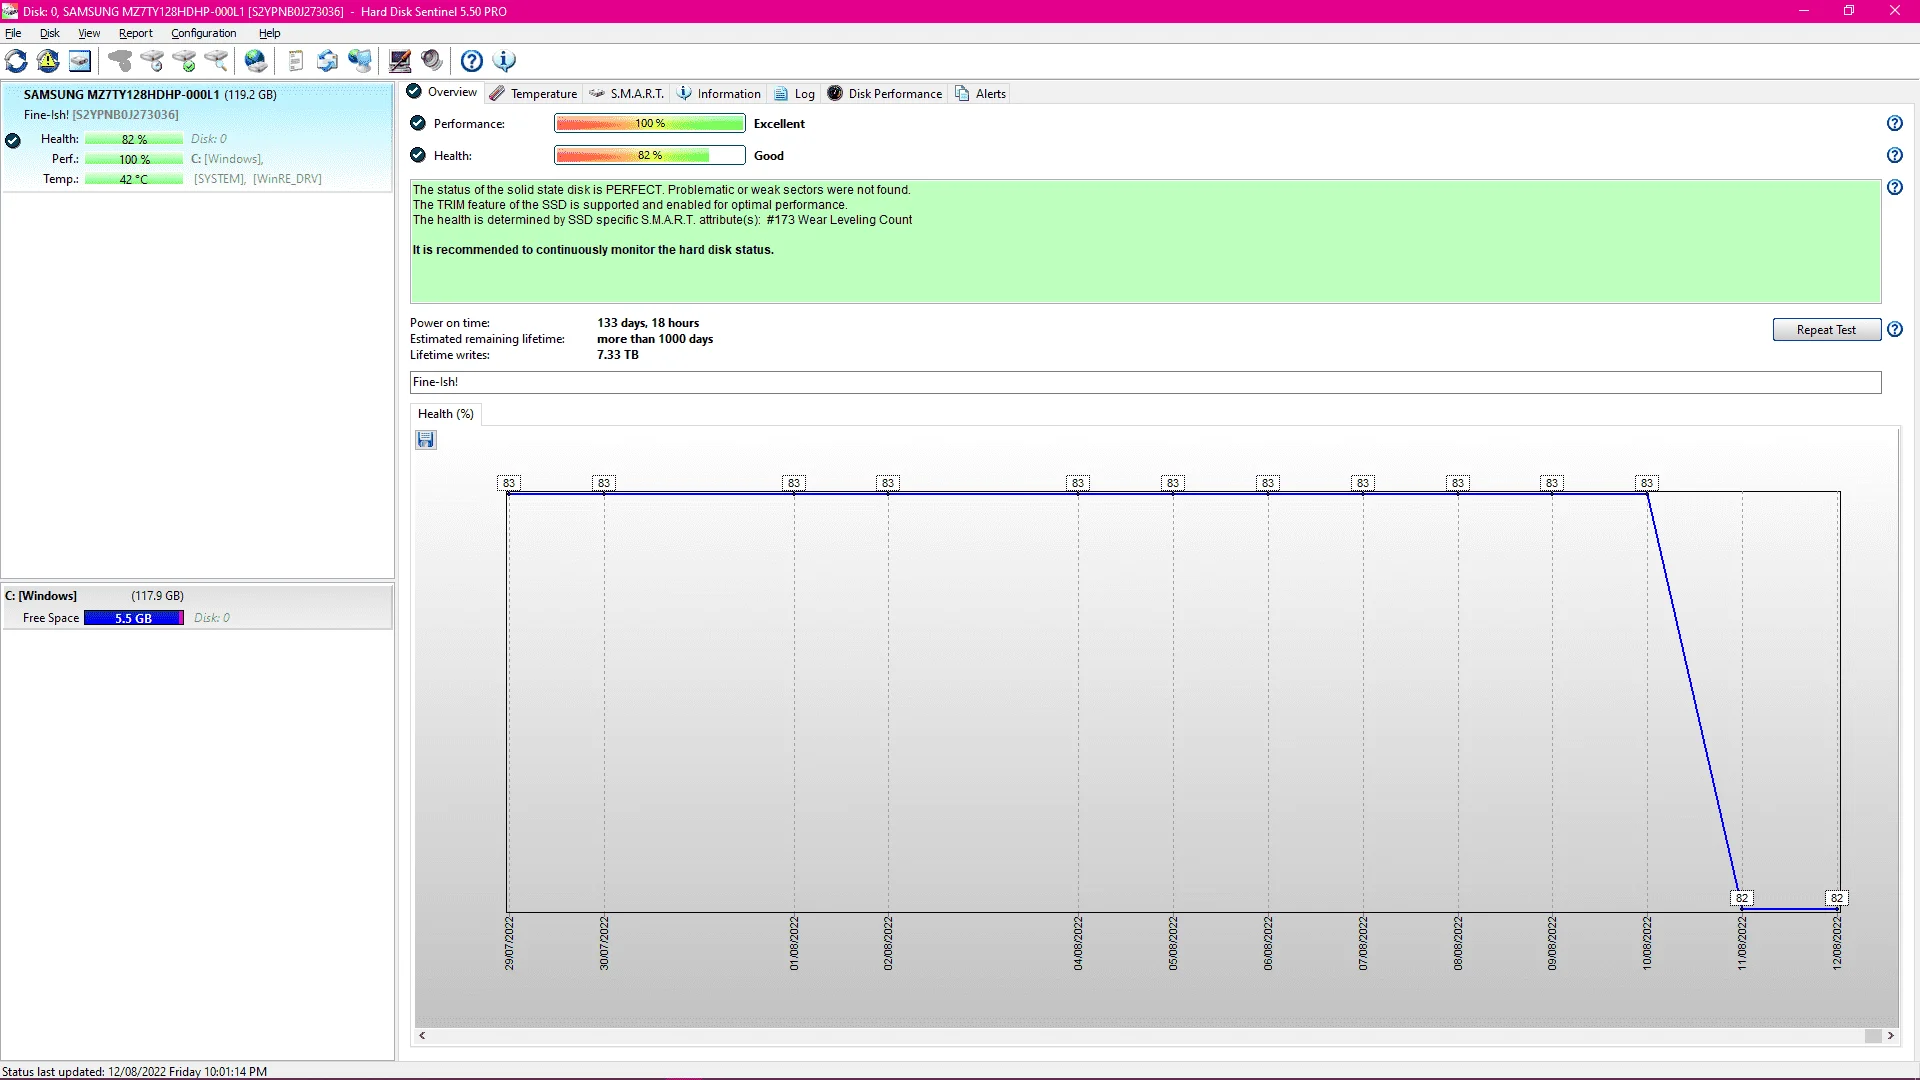This screenshot has width=1920, height=1080.
Task: Click the globe with monitor toolbar icon
Action: pos(360,61)
